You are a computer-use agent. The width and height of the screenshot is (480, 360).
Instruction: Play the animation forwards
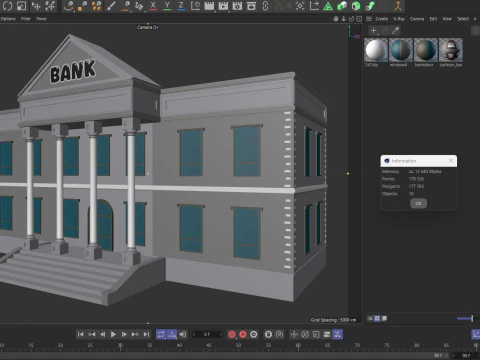[113, 334]
